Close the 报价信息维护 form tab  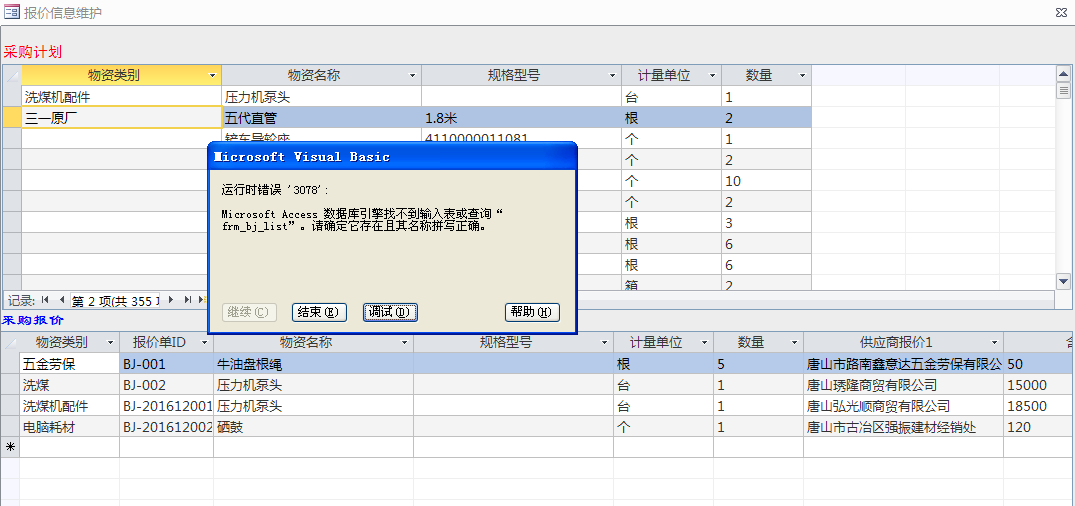(1060, 12)
